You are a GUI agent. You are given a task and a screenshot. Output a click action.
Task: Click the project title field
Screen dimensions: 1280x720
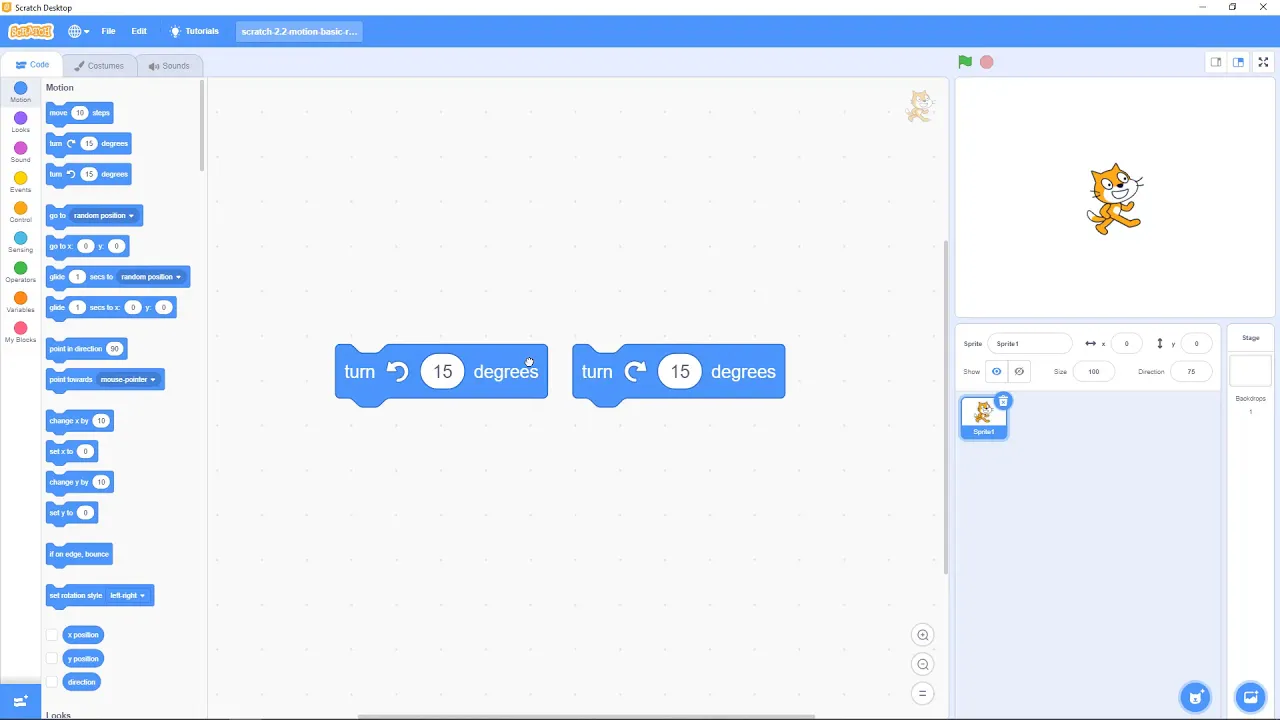[x=299, y=31]
